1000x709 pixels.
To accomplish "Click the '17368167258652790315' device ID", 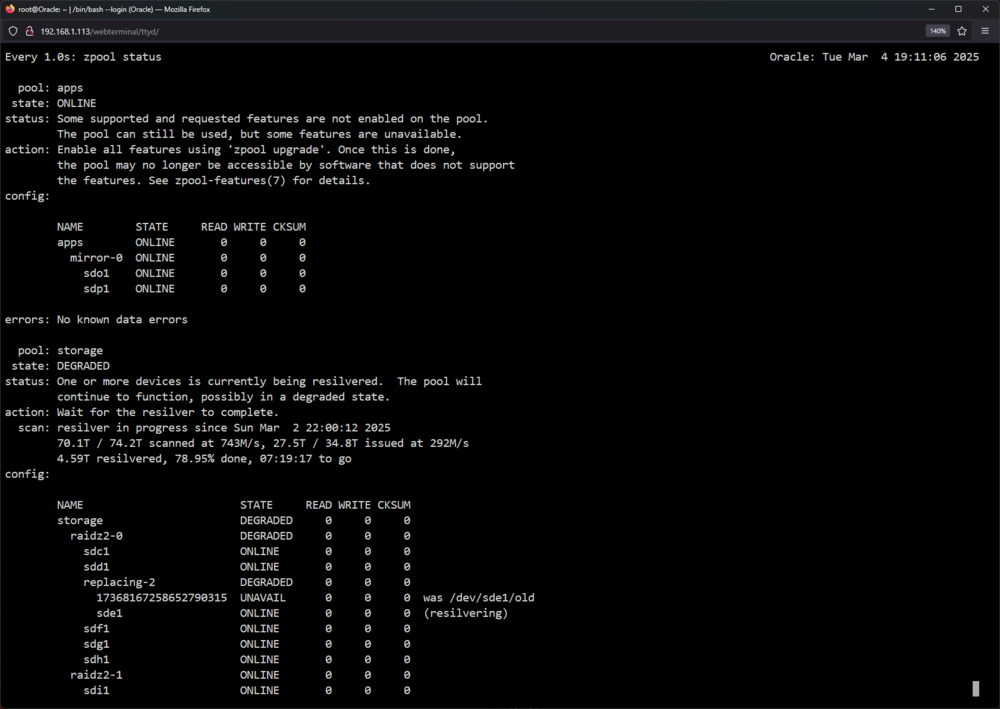I will (x=161, y=598).
